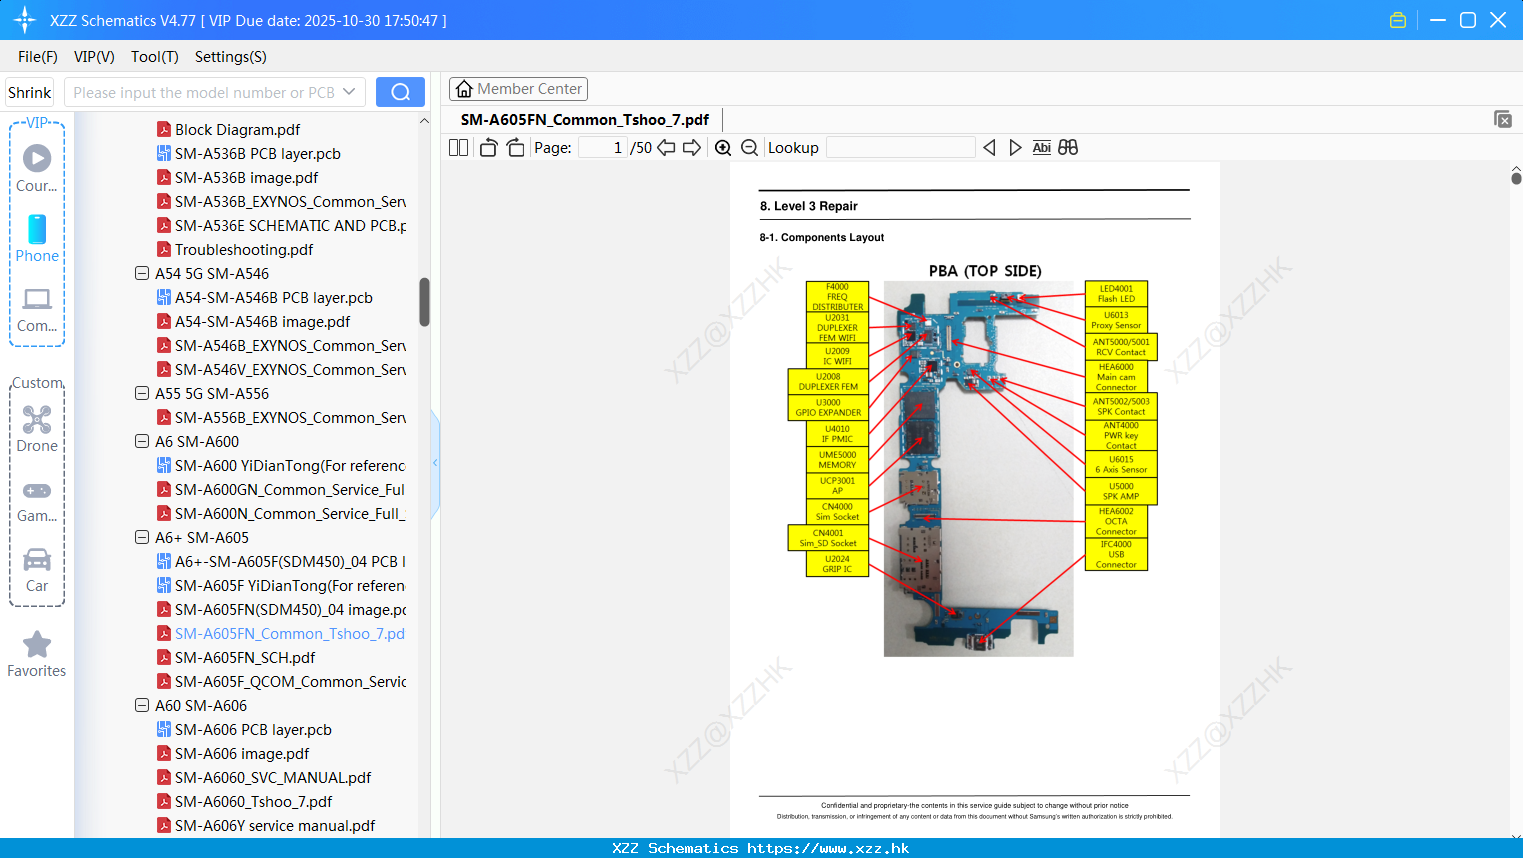Select Phone category in sidebar

pos(37,239)
